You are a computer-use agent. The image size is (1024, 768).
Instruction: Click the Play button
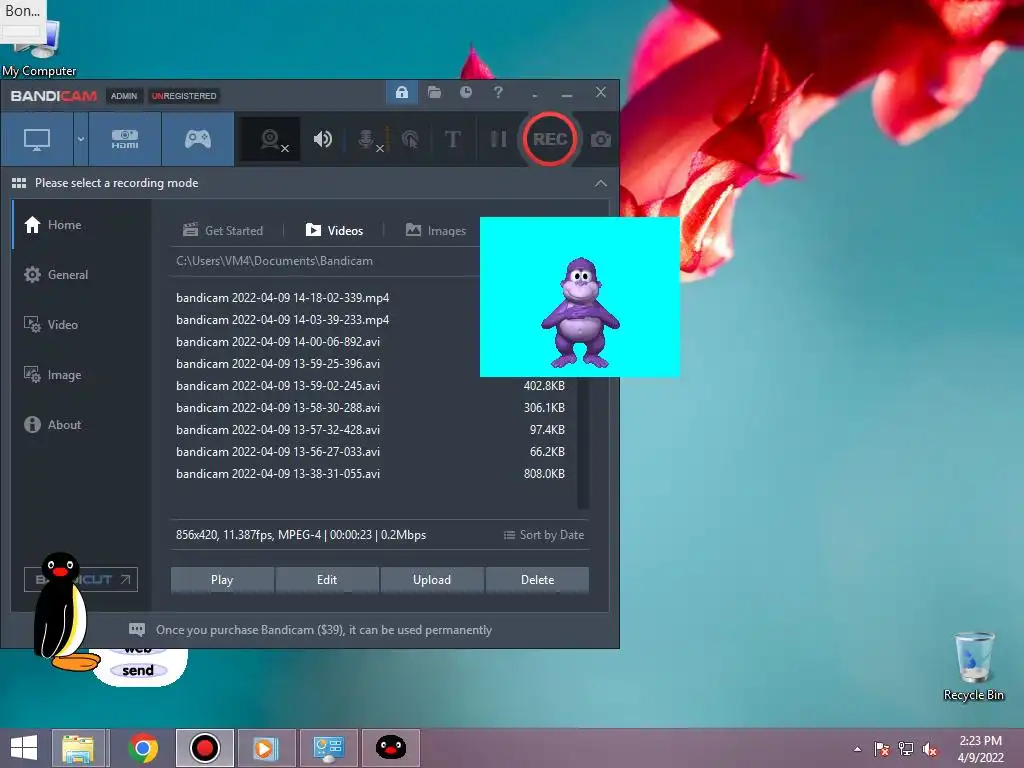222,580
